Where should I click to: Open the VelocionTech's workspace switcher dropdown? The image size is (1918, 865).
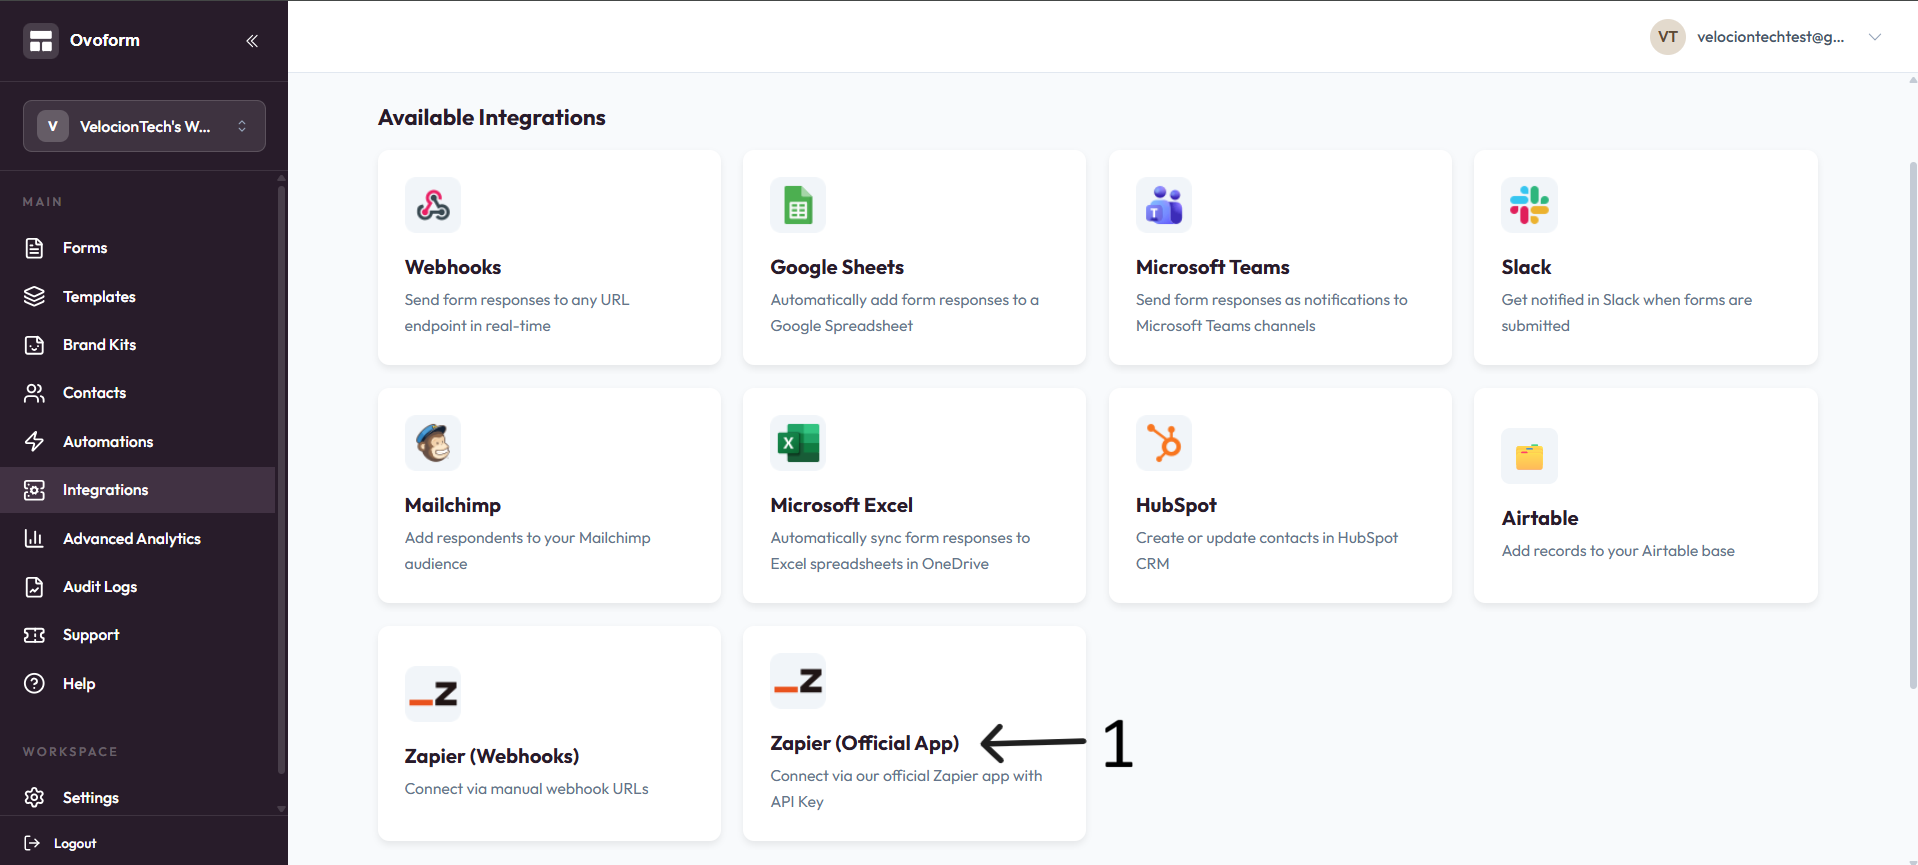point(144,126)
